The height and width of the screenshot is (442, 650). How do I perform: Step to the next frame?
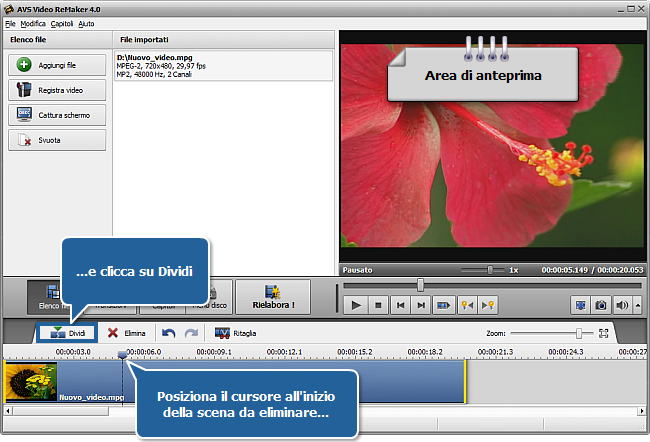[422, 305]
